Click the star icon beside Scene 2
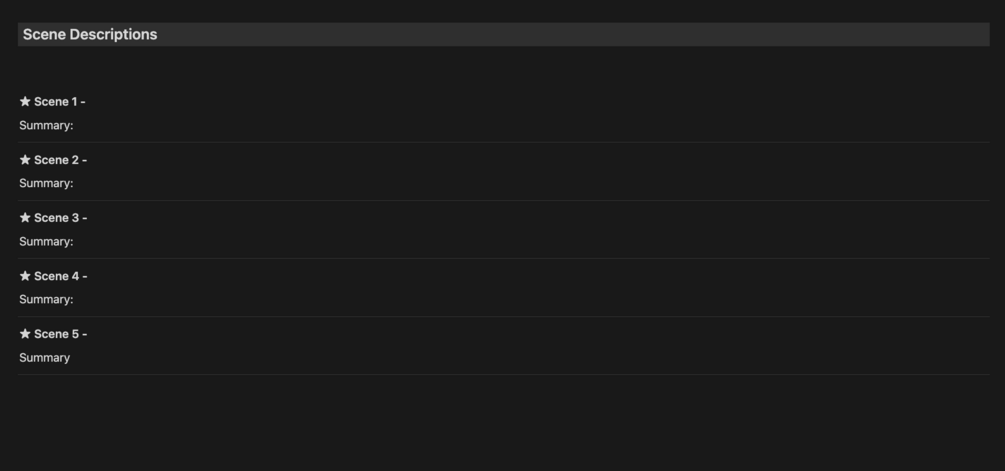Viewport: 1005px width, 471px height. point(25,160)
